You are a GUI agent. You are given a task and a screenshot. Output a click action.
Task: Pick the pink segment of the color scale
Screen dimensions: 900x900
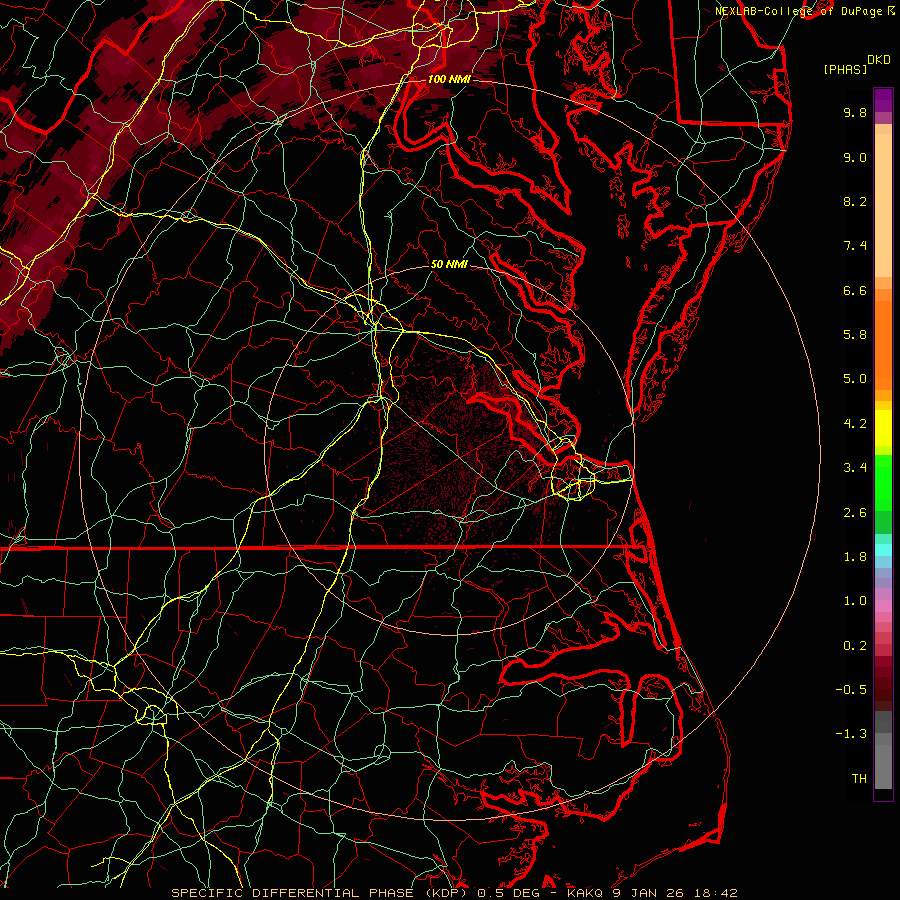(883, 606)
